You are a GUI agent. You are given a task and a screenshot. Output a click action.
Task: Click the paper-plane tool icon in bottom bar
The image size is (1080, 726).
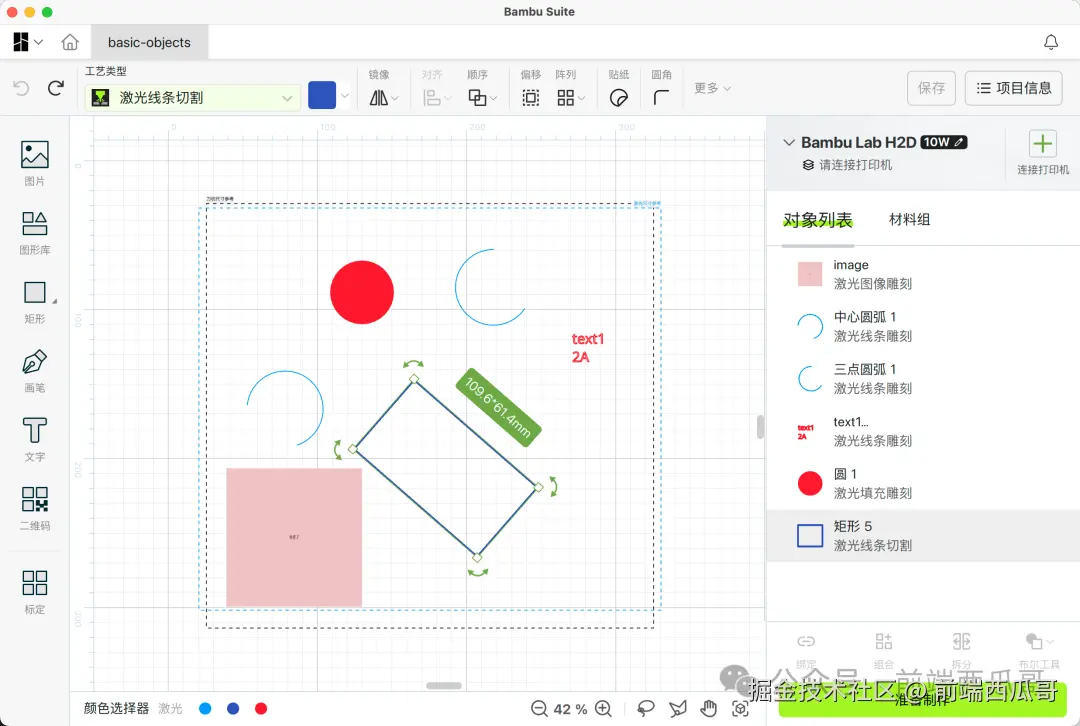(x=678, y=708)
